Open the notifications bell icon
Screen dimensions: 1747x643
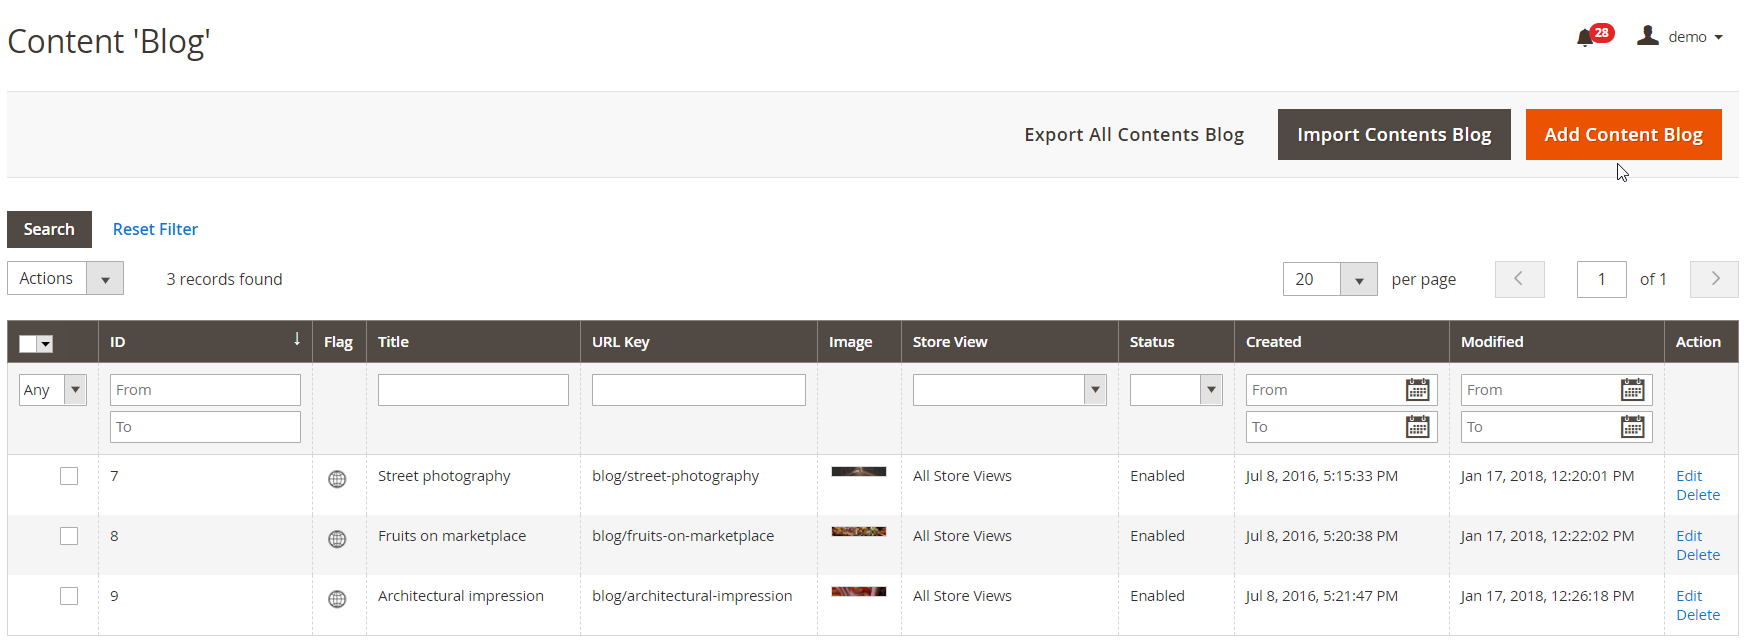(1585, 38)
